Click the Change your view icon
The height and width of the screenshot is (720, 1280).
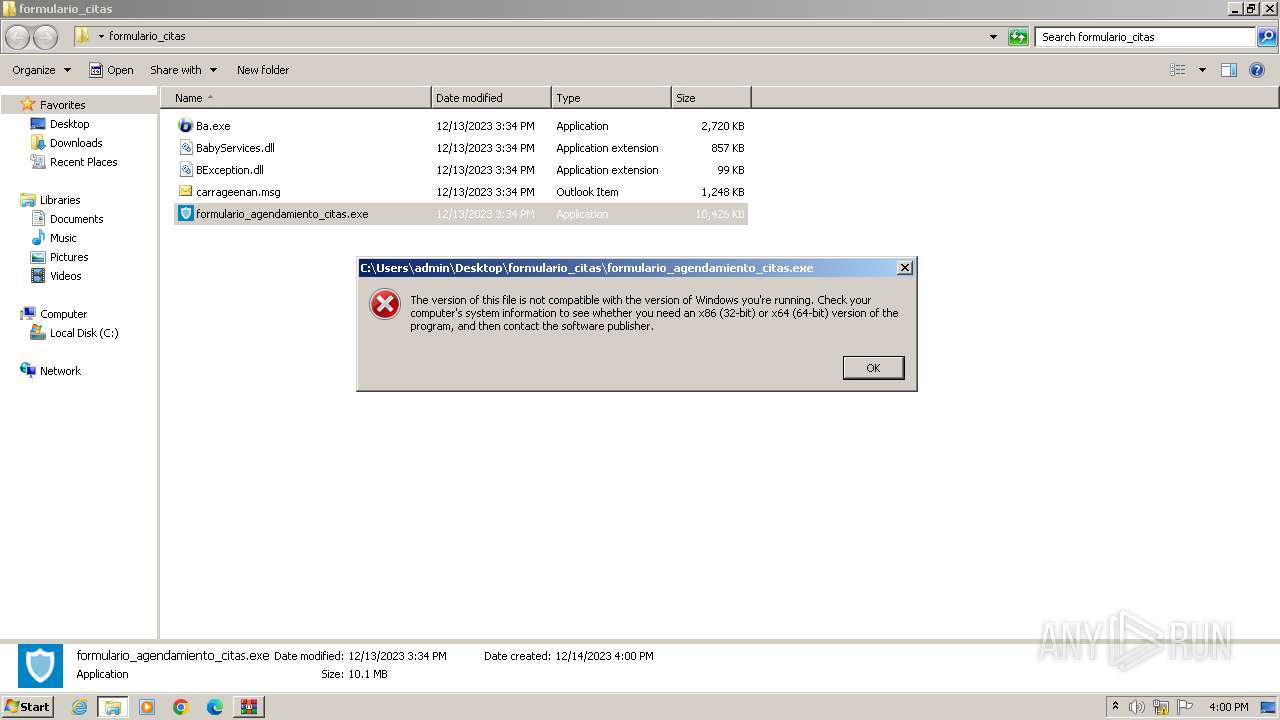click(x=1178, y=70)
